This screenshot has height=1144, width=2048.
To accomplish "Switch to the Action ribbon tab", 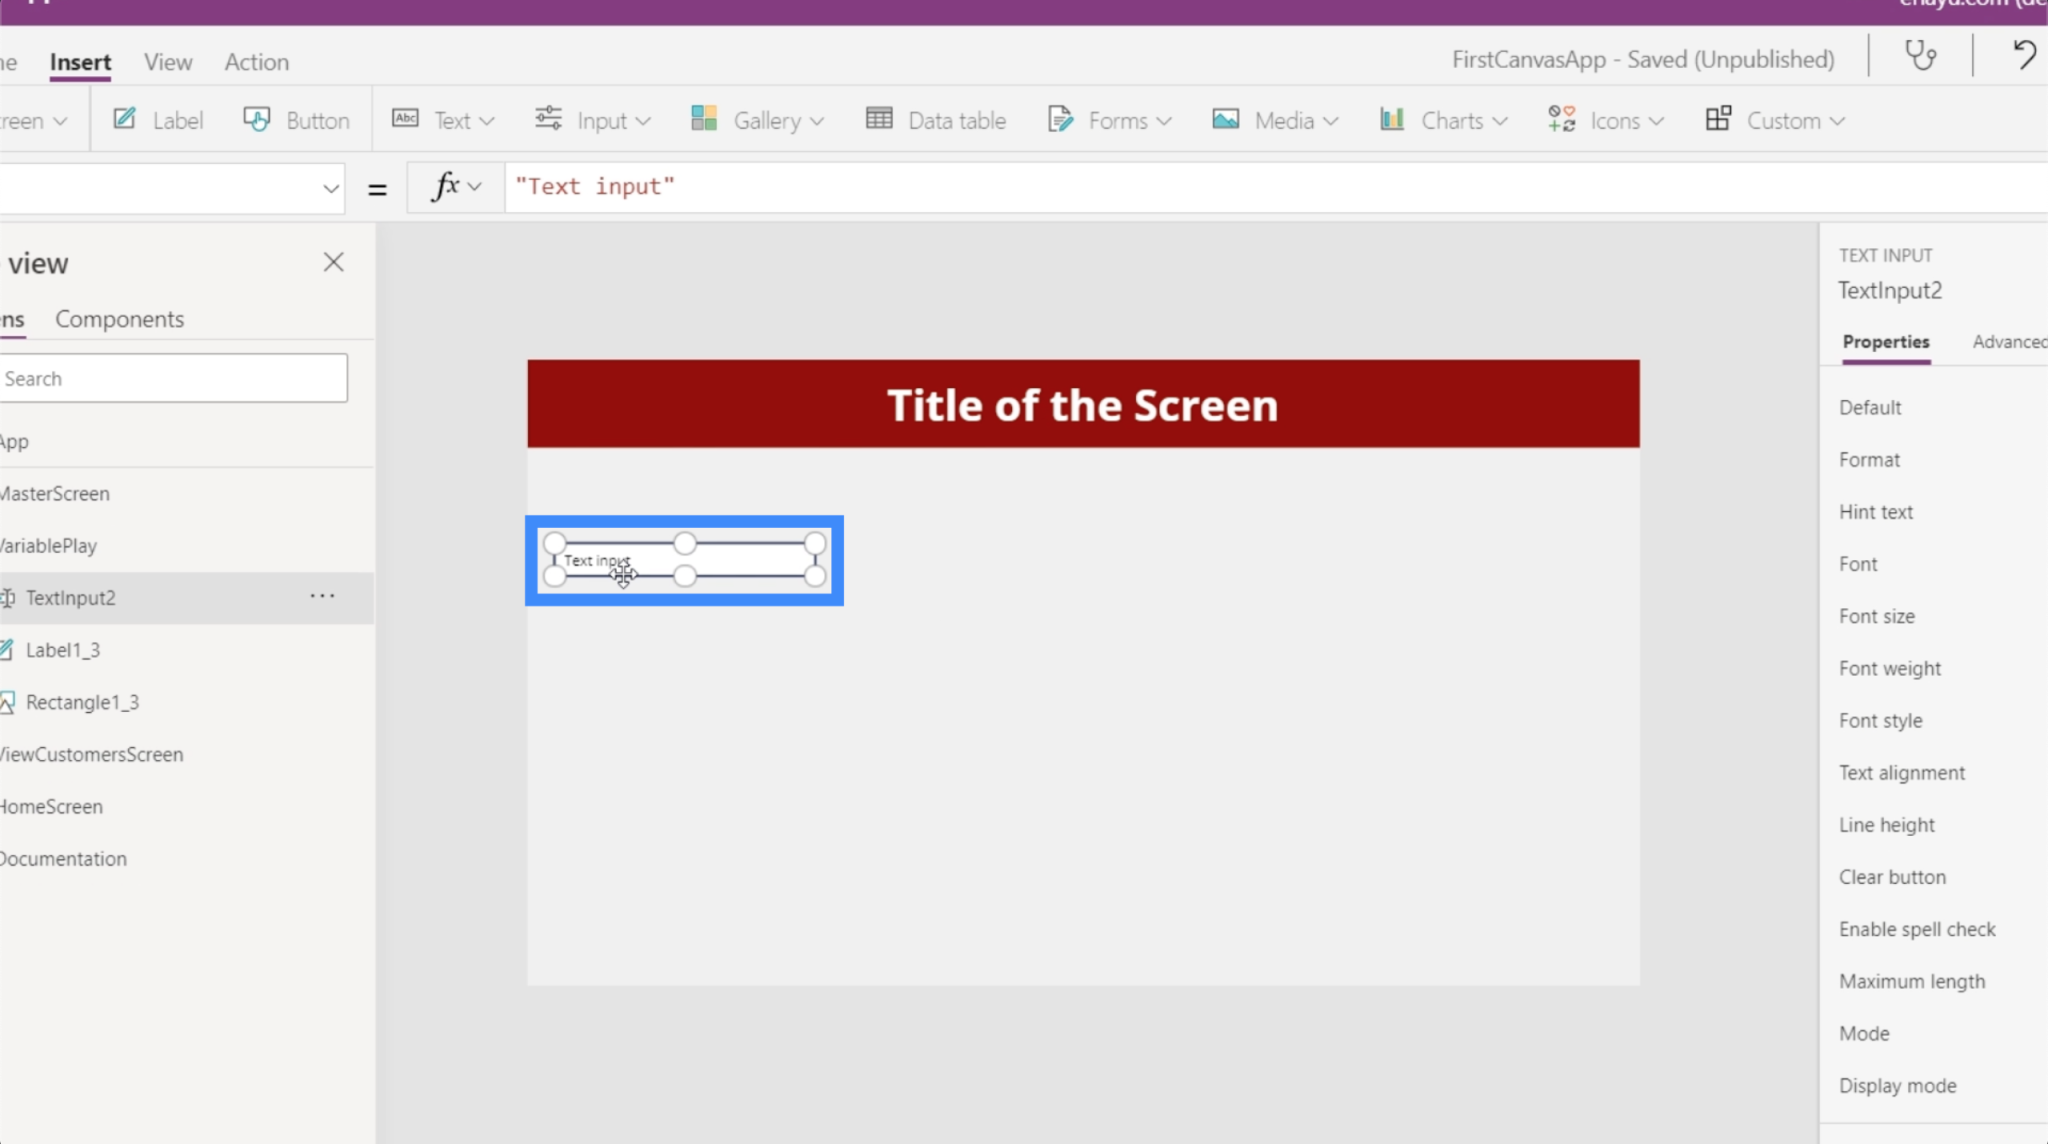I will (257, 62).
